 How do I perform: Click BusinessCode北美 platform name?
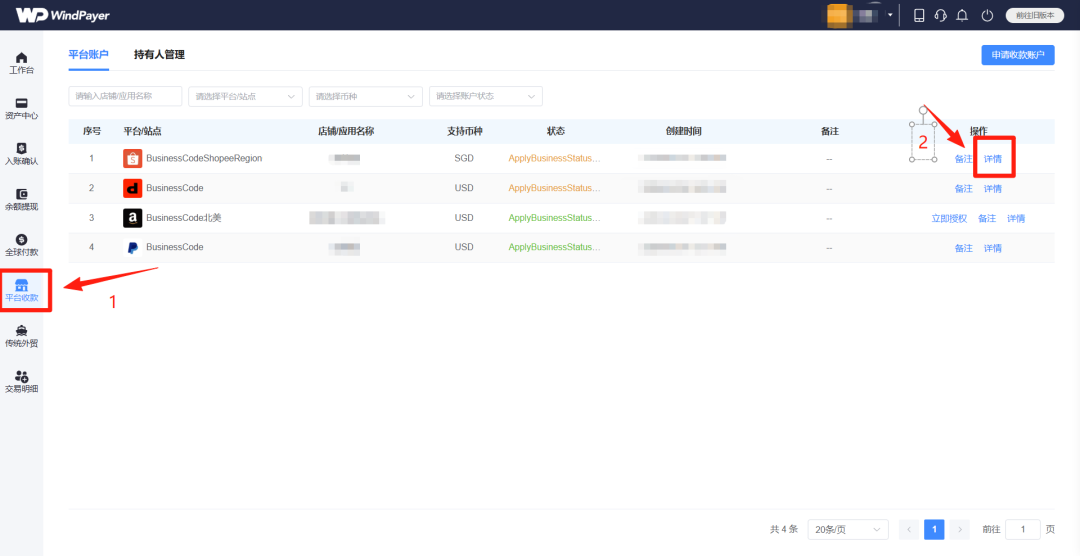coord(184,218)
